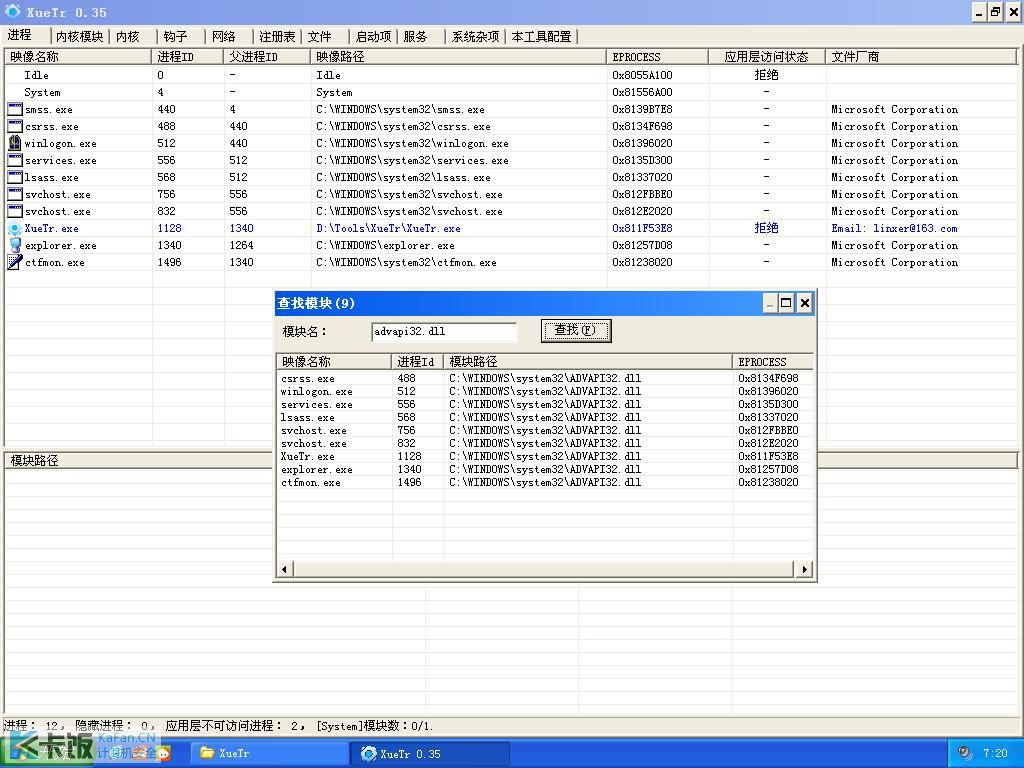Screen dimensions: 1024x768
Task: Click the winlogon.exe process icon
Action: (x=14, y=143)
